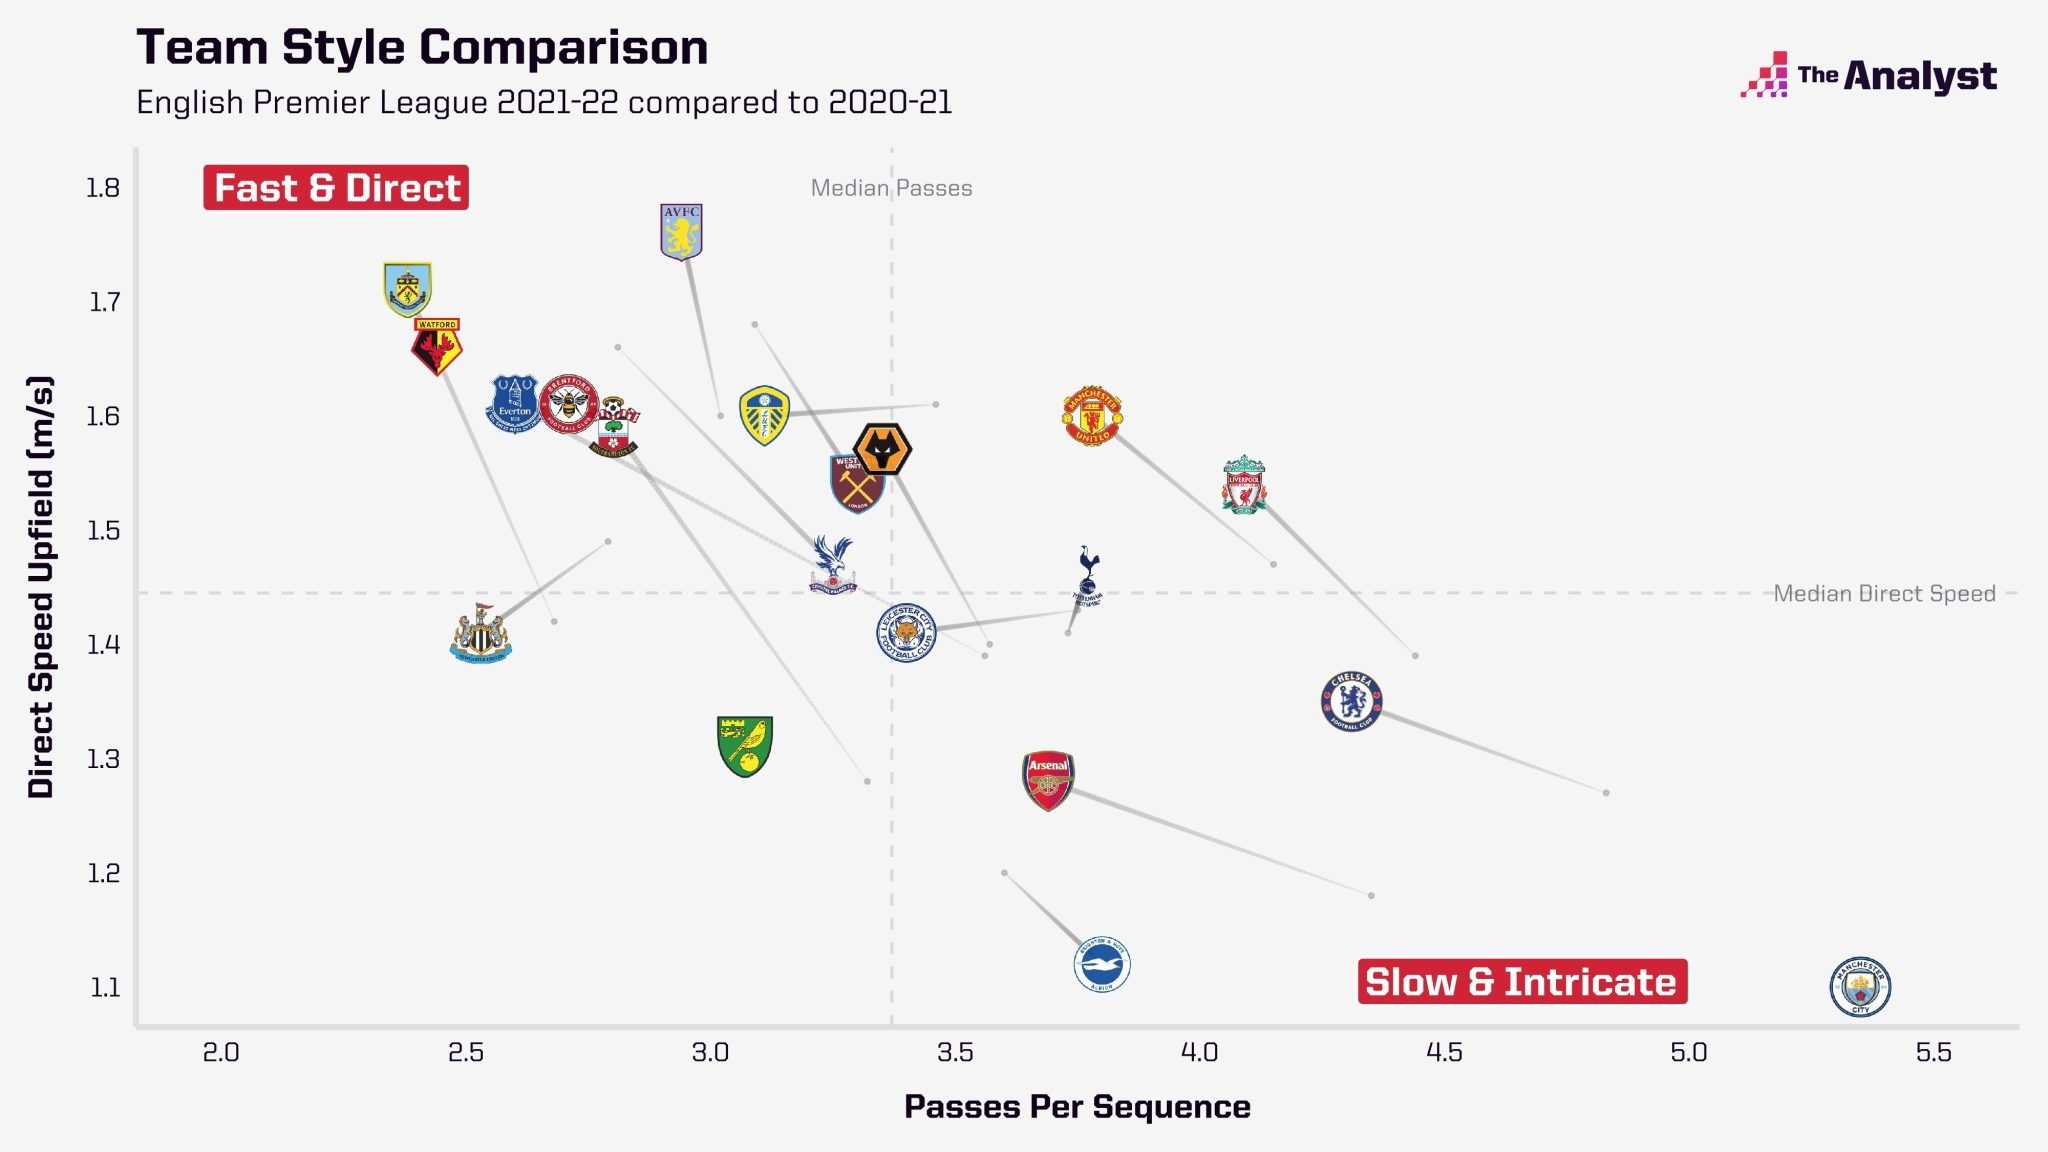Click the Median Passes label
2048x1152 pixels.
pos(891,188)
